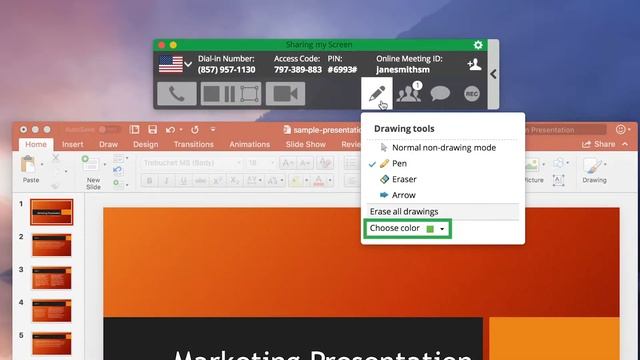Select Normal non-drawing mode
This screenshot has width=640, height=360.
pyautogui.click(x=443, y=148)
